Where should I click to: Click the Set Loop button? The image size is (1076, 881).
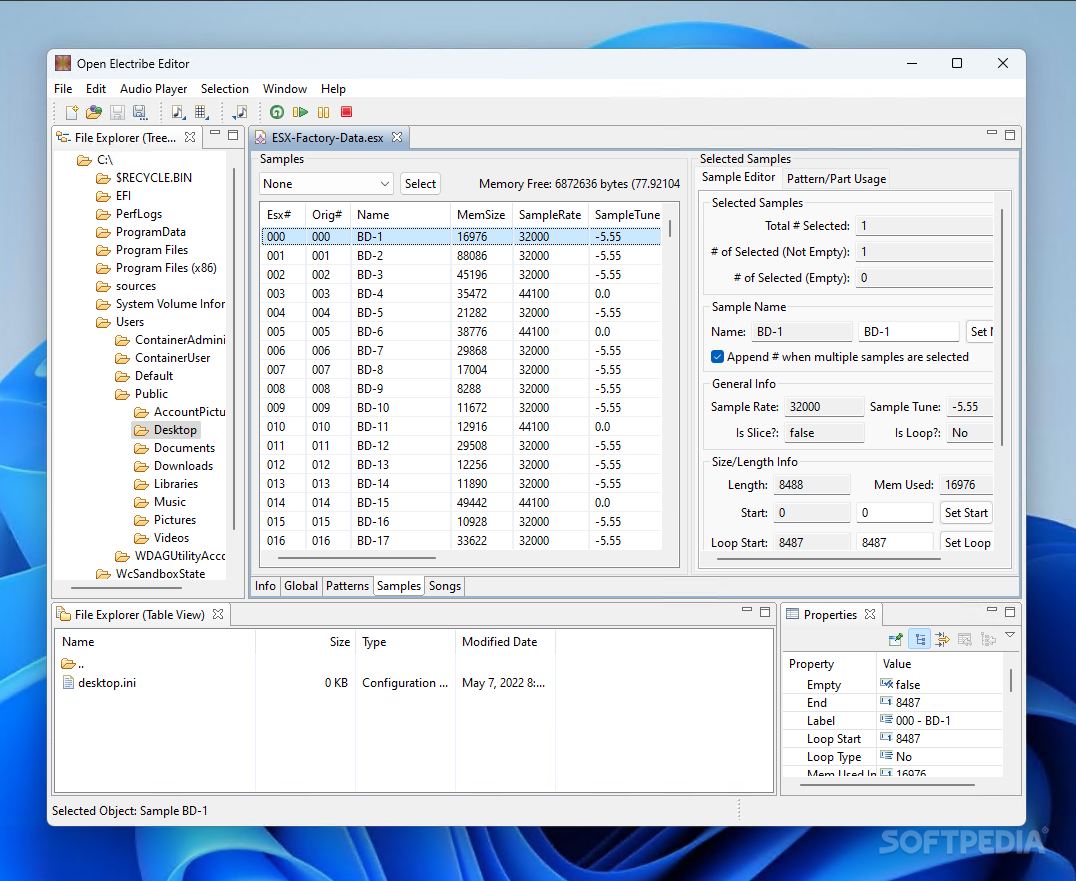coord(967,543)
